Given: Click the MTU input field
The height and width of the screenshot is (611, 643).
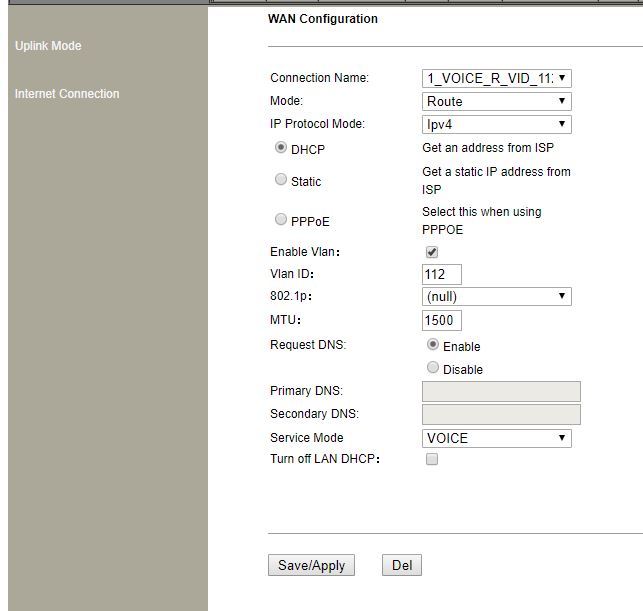Looking at the screenshot, I should tap(442, 320).
